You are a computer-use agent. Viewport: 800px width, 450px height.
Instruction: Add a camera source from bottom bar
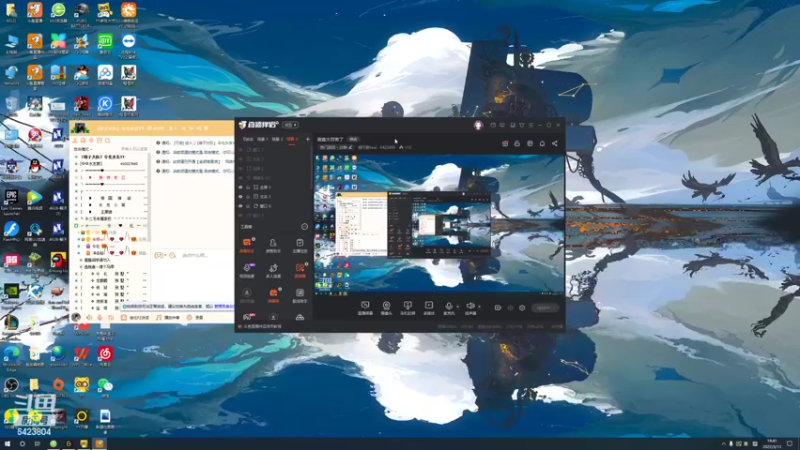pyautogui.click(x=386, y=307)
